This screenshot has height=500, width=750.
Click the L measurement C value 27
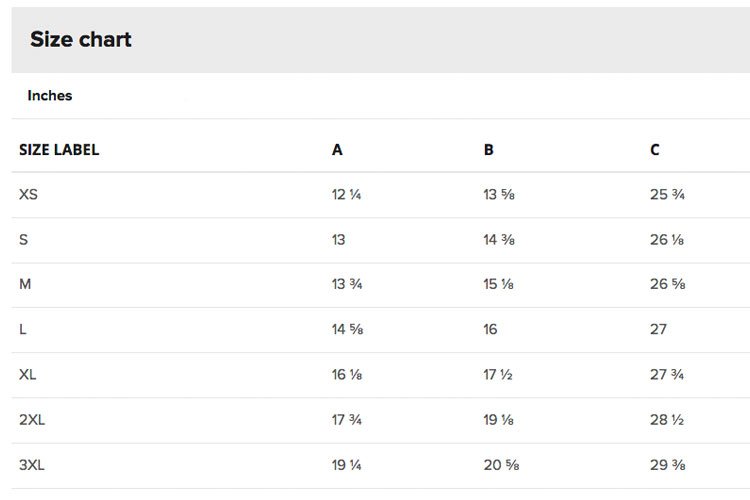(658, 329)
